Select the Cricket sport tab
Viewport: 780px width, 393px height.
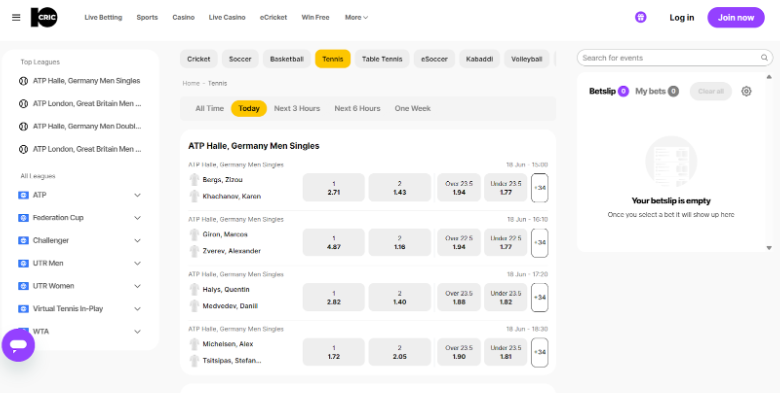pos(198,59)
